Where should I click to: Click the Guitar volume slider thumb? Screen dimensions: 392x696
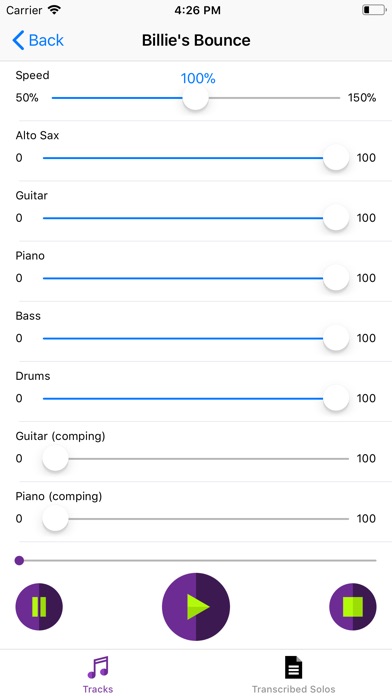336,218
